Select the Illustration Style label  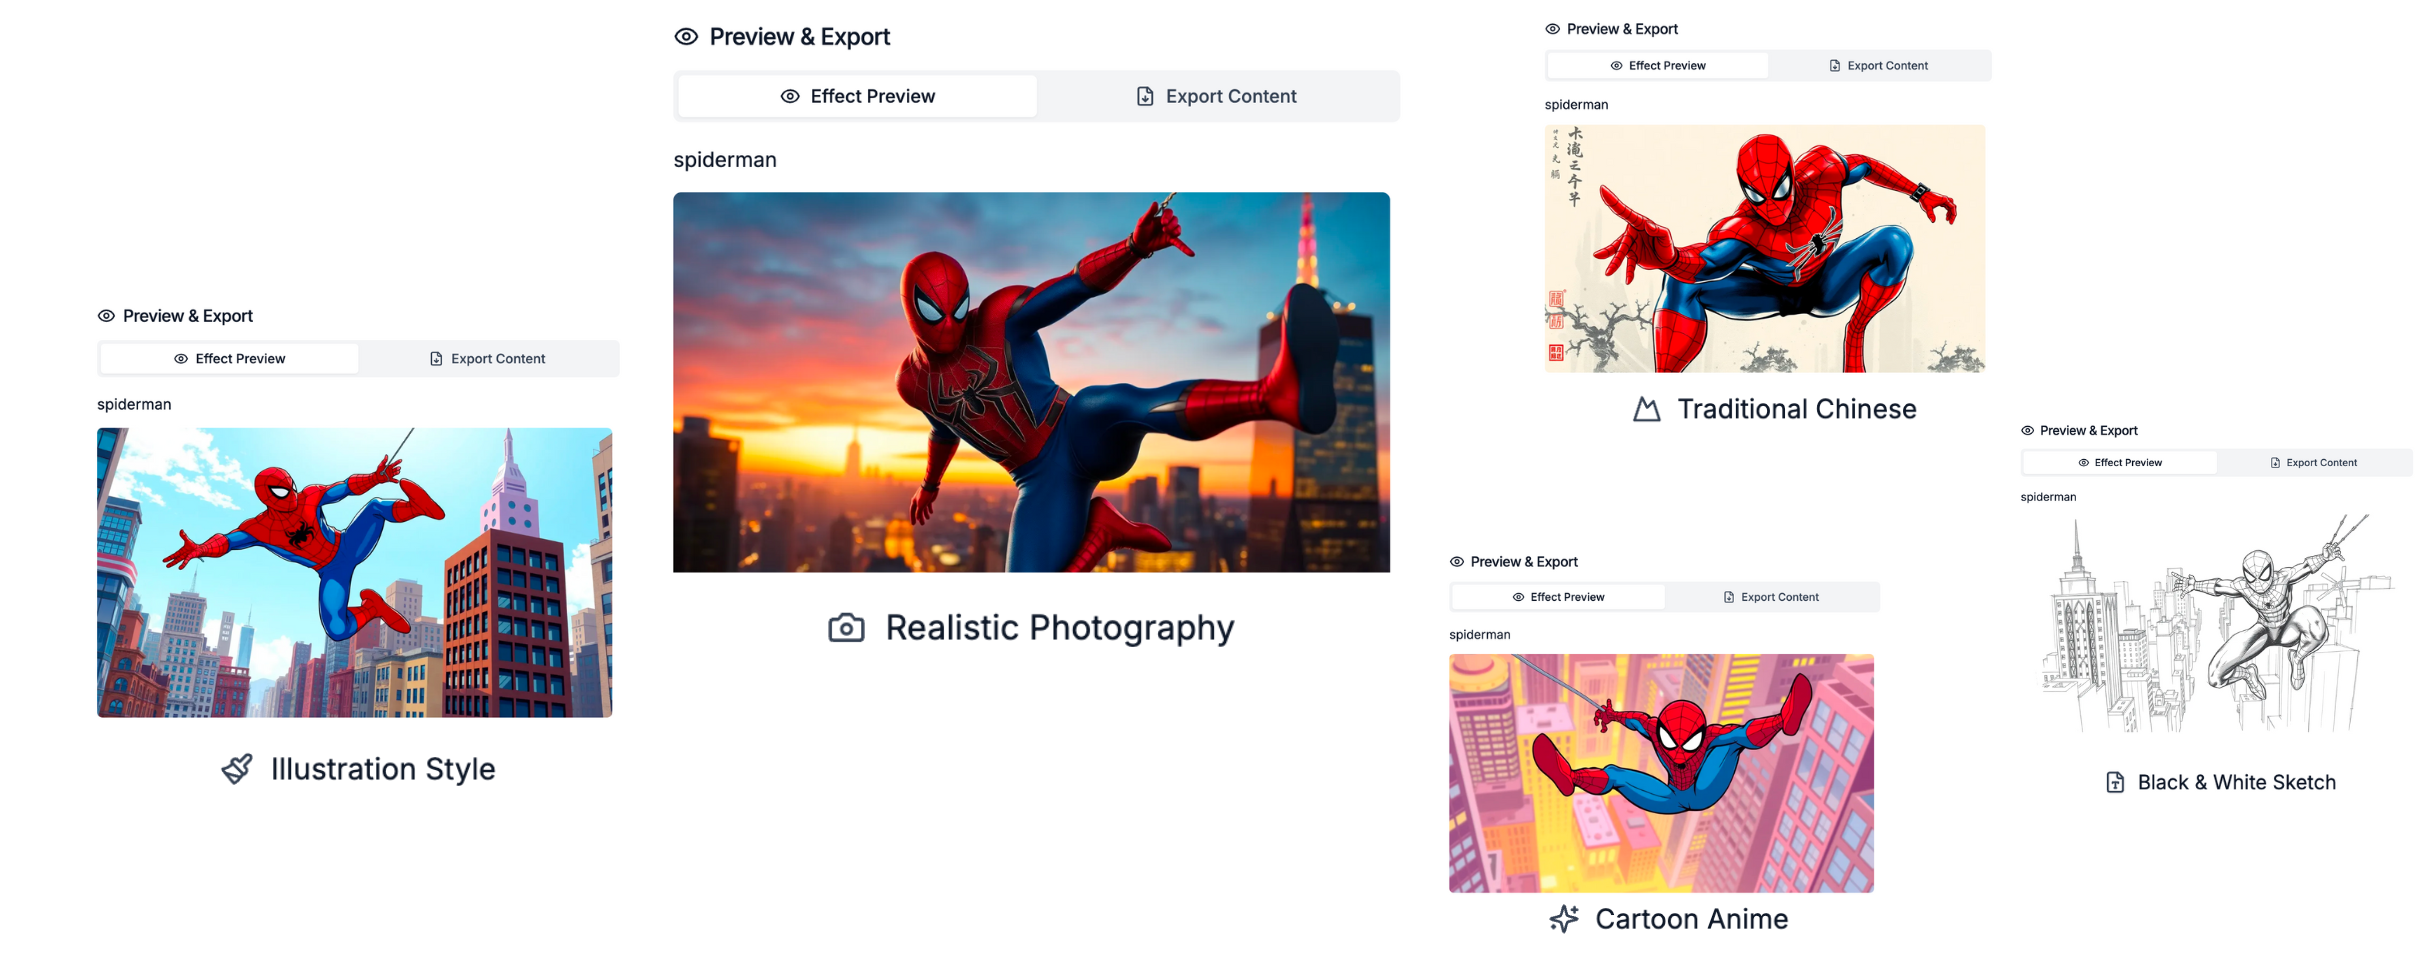point(383,769)
